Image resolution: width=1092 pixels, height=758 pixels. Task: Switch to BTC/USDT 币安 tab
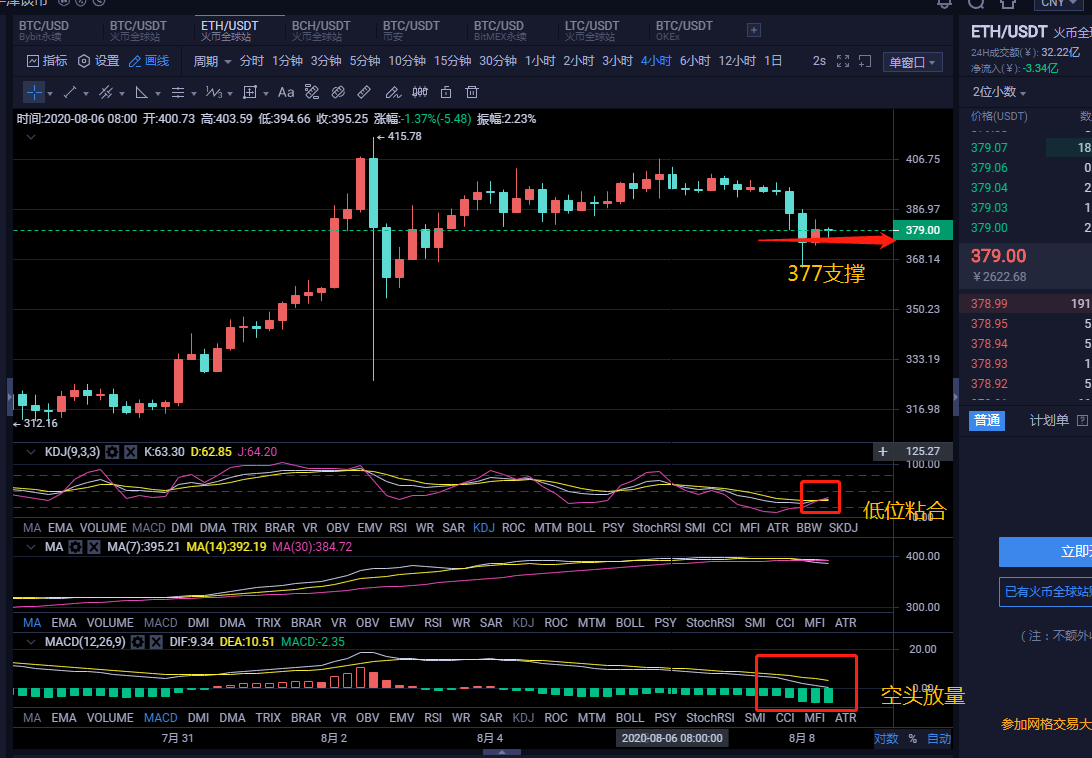click(411, 30)
